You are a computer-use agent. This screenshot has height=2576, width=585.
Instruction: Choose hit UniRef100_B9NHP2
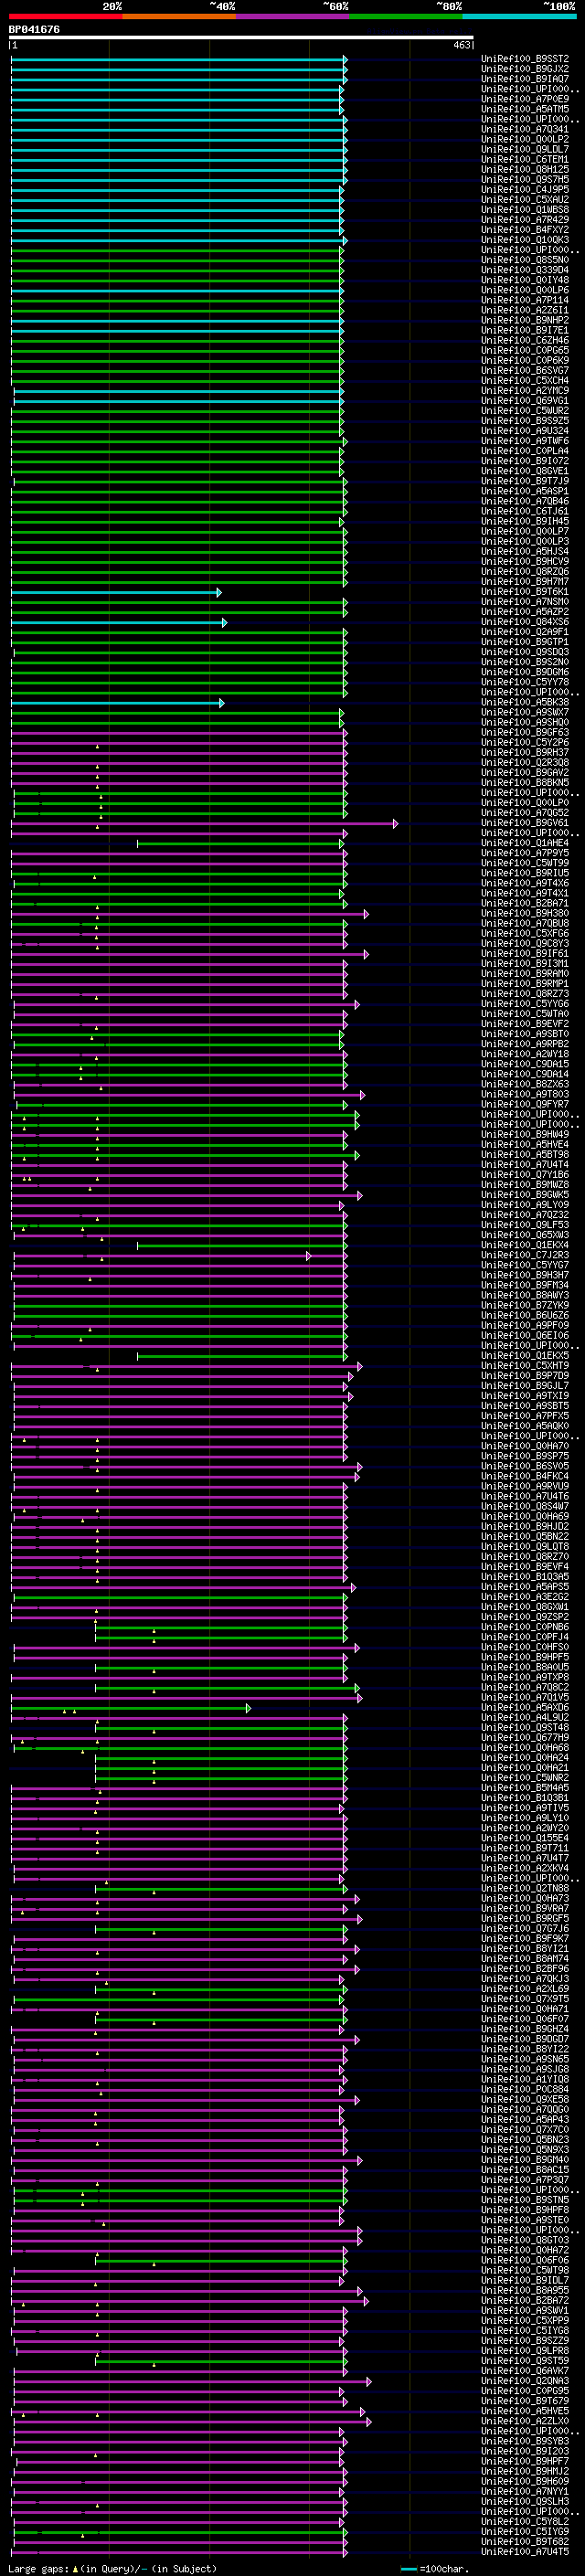point(525,320)
